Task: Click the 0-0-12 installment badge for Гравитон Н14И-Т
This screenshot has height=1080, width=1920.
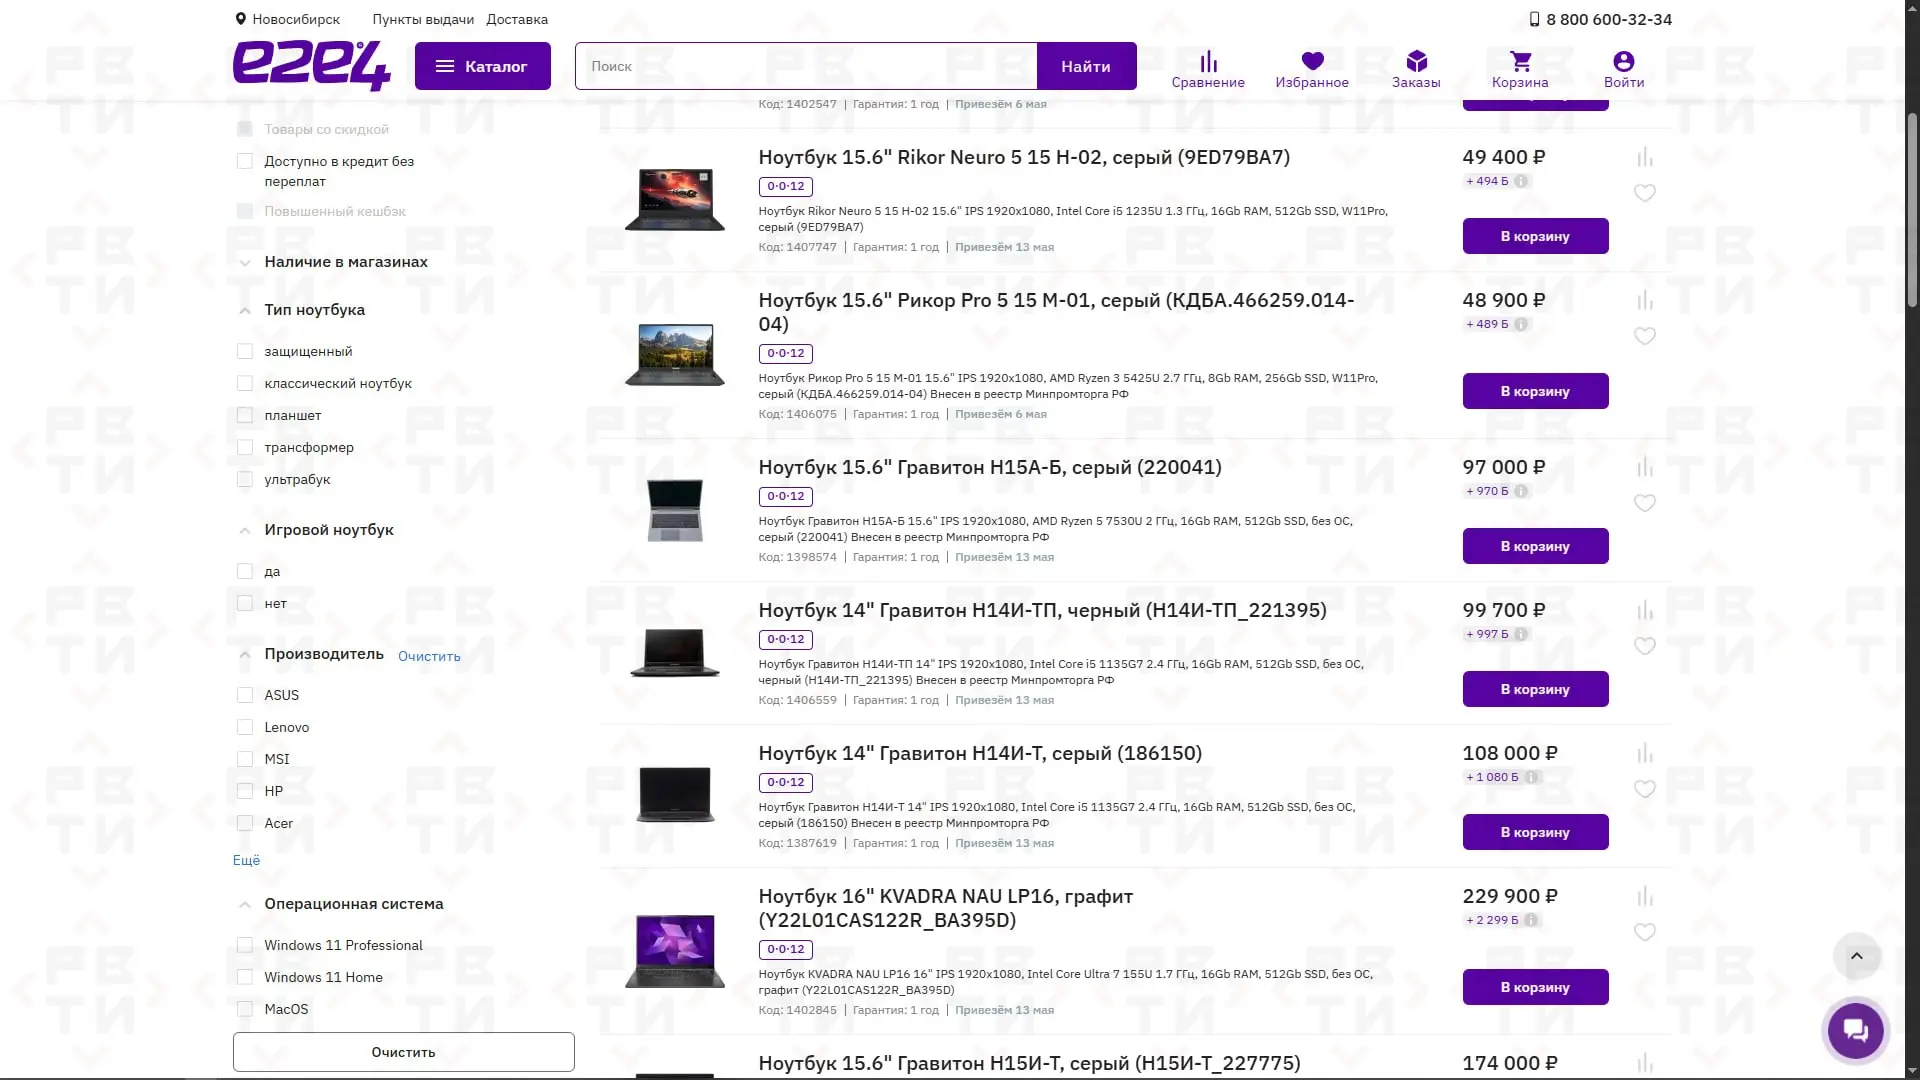Action: tap(785, 782)
